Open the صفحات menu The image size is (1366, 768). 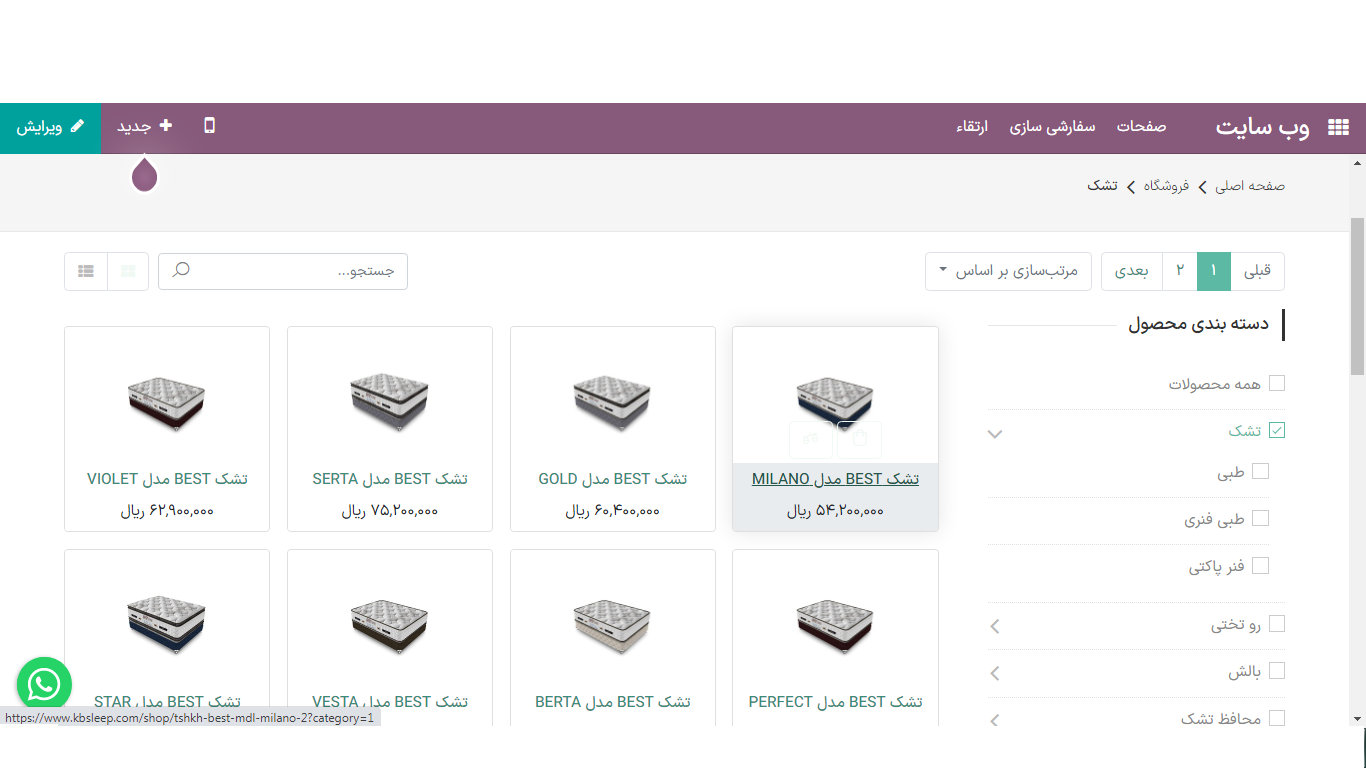pos(1142,127)
